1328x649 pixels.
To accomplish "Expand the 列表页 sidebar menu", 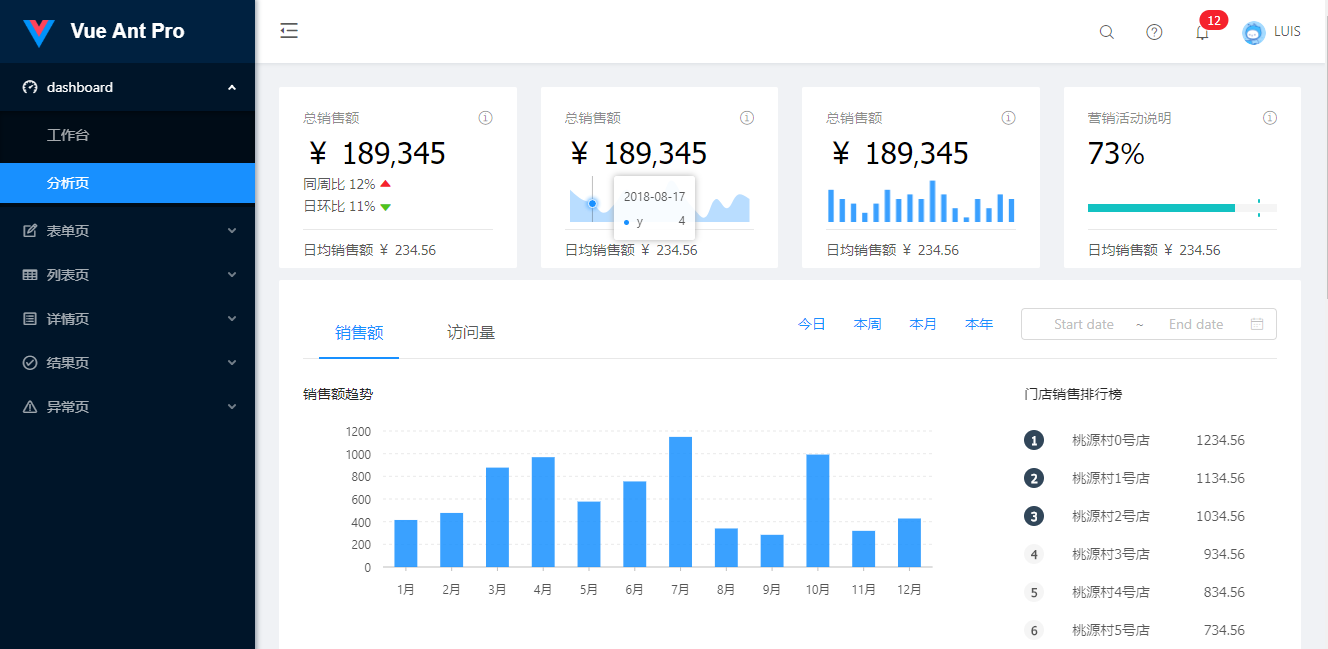I will (x=127, y=275).
